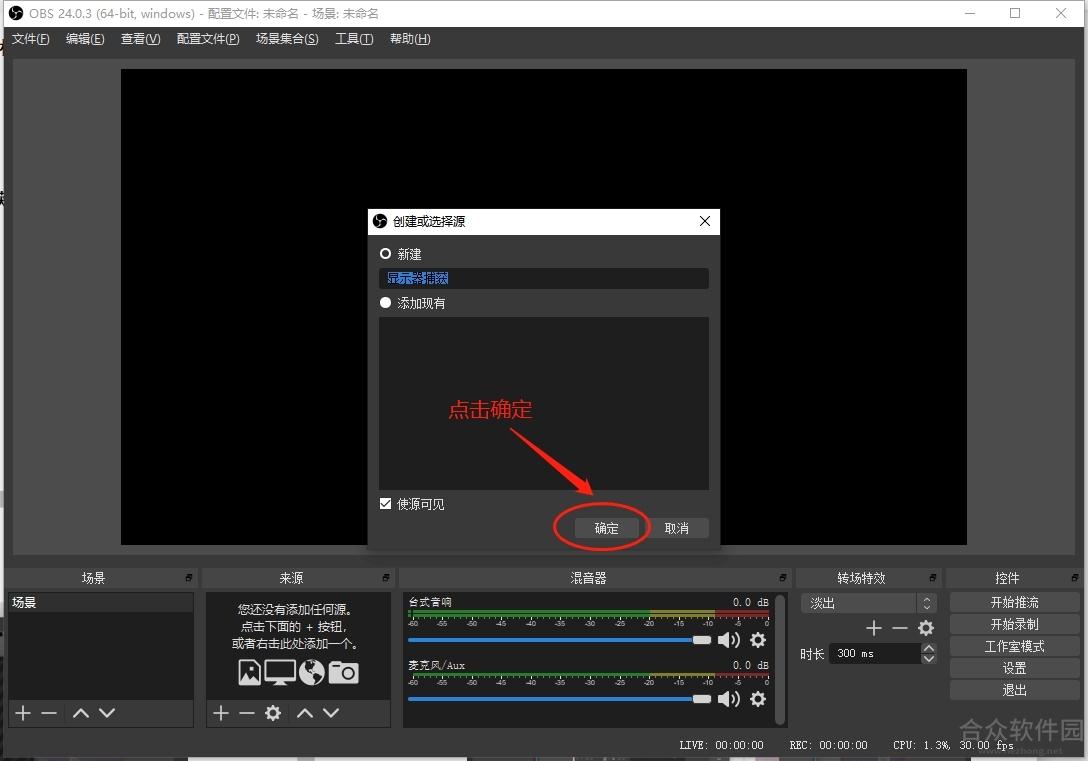The height and width of the screenshot is (761, 1088).
Task: Enable 工作室模式
Action: pyautogui.click(x=1014, y=646)
